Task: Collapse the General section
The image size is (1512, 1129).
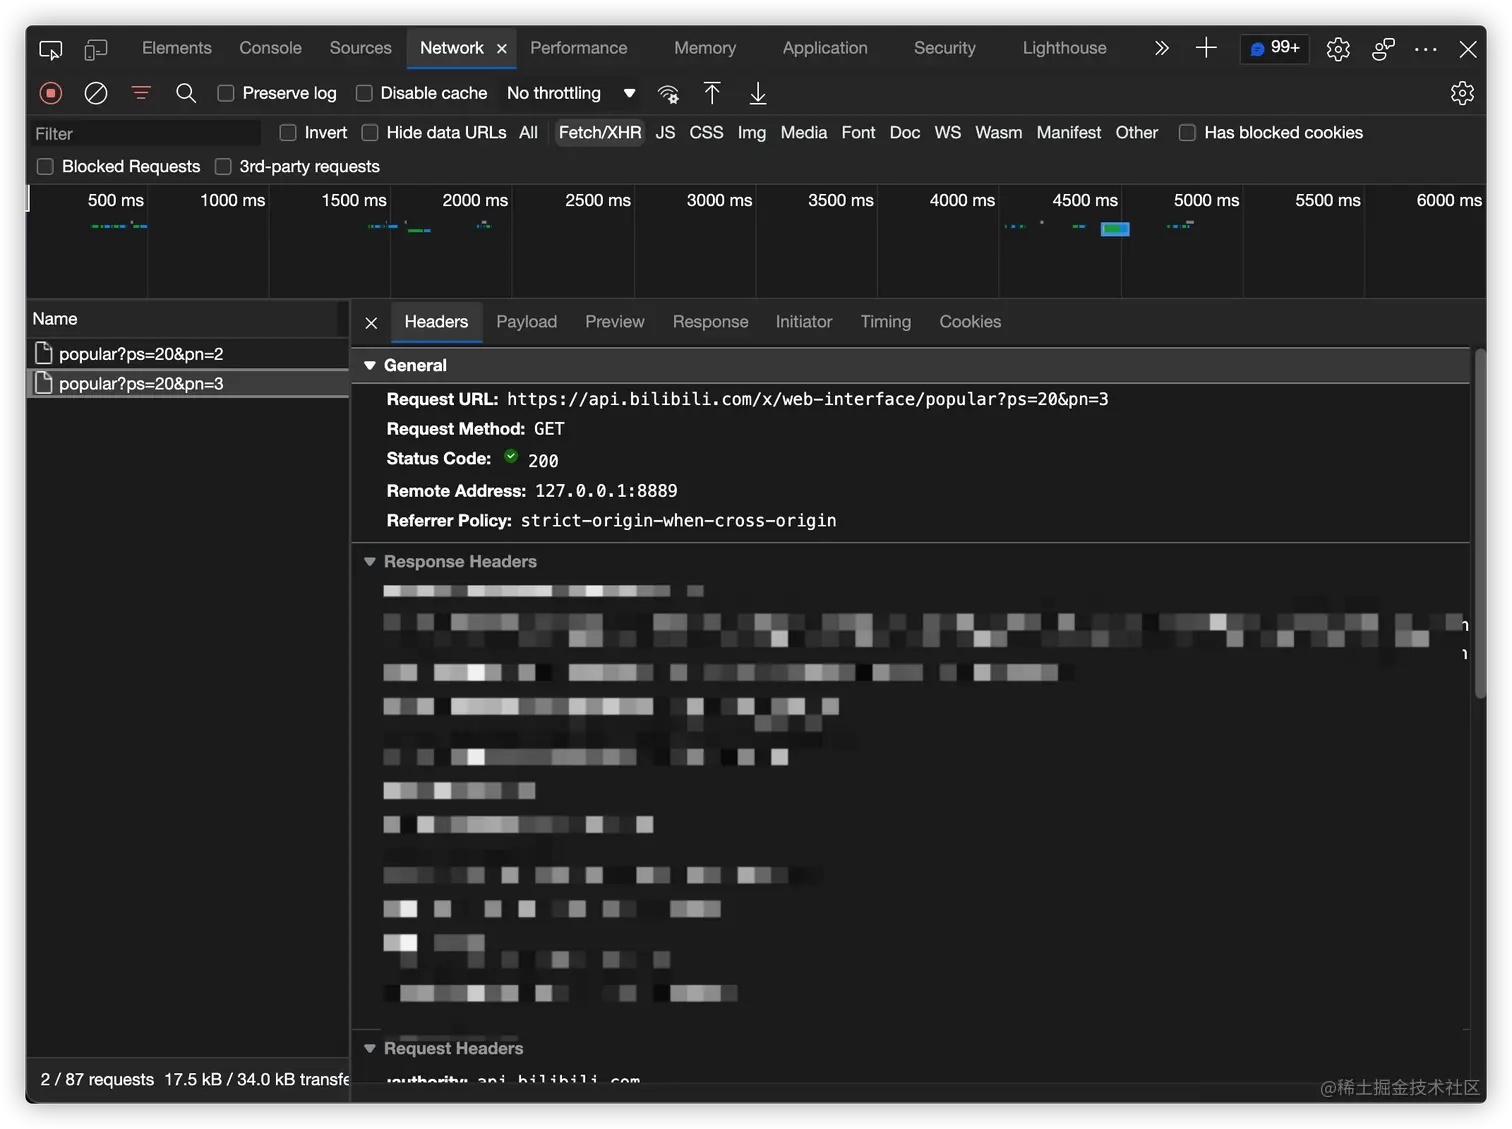Action: pyautogui.click(x=370, y=366)
